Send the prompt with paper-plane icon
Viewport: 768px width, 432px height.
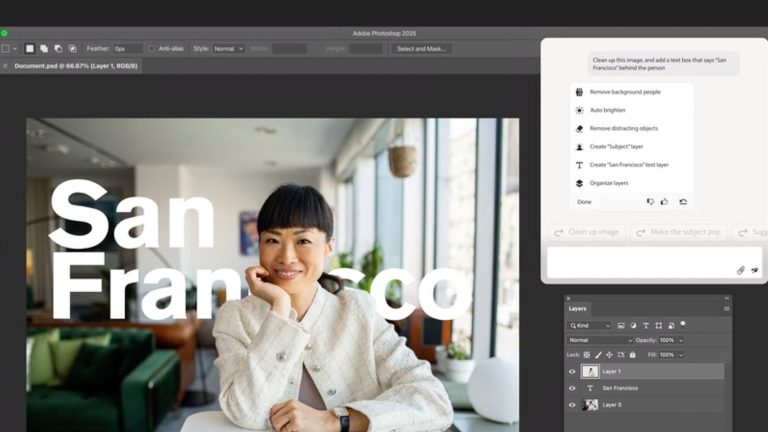(754, 270)
